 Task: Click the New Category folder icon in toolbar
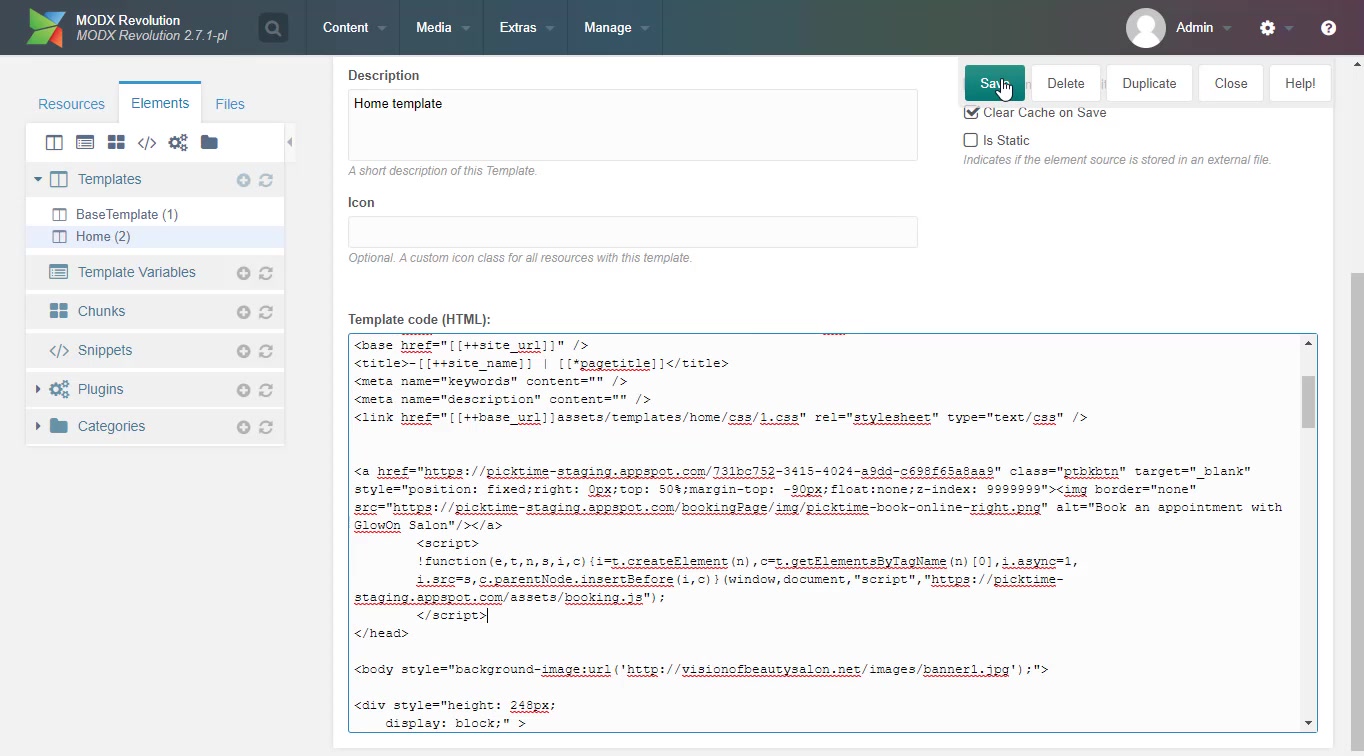pyautogui.click(x=209, y=143)
